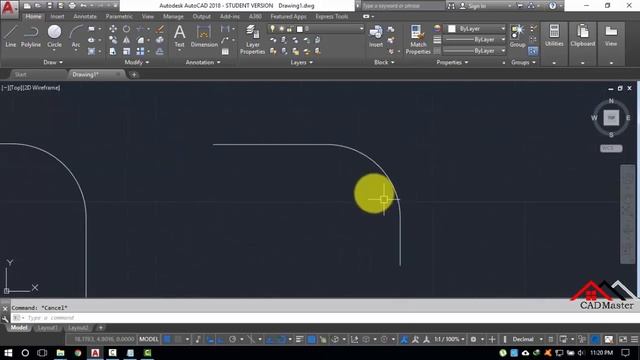Open Layer Properties manager

pyautogui.click(x=252, y=39)
